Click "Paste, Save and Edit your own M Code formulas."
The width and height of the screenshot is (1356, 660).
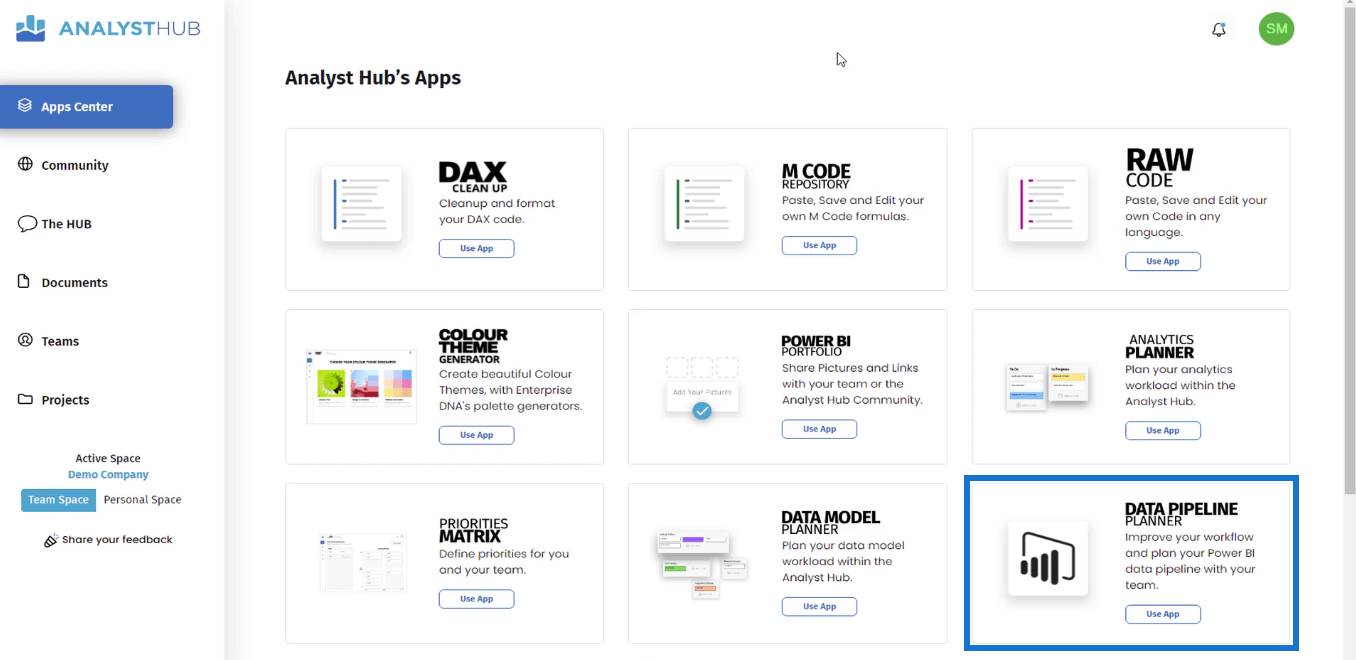(853, 208)
